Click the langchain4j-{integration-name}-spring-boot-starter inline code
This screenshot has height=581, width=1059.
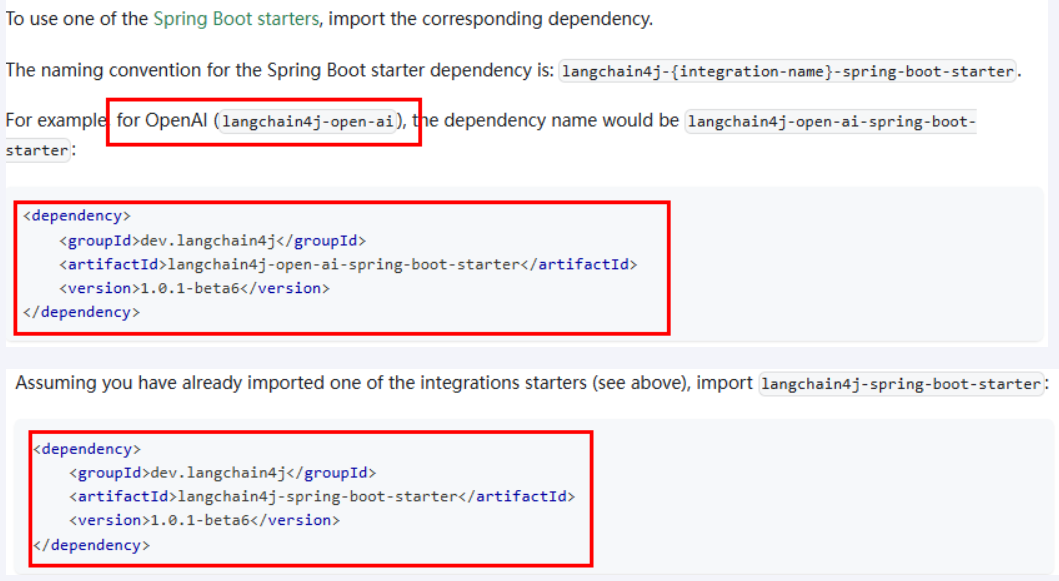tap(788, 71)
